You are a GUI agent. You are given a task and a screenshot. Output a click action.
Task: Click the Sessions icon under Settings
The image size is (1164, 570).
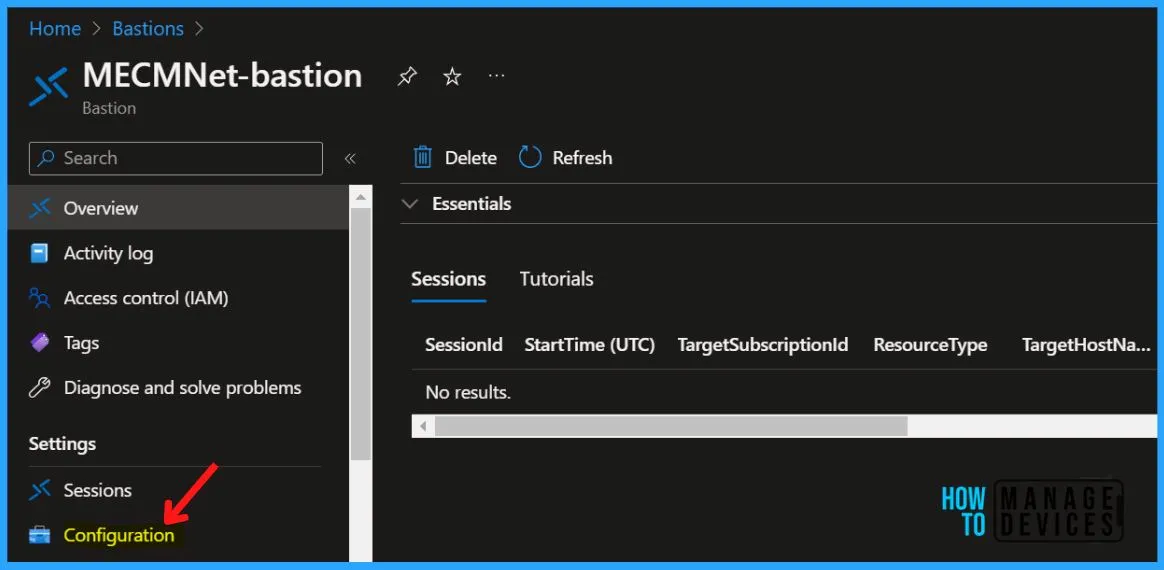[x=39, y=490]
